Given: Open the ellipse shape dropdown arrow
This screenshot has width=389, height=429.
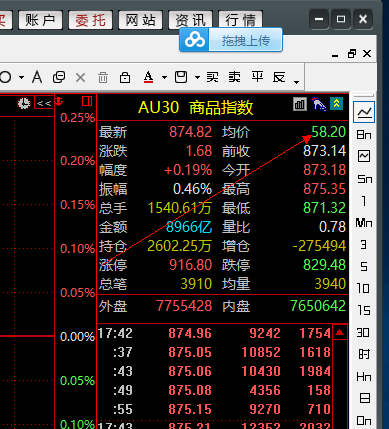Looking at the screenshot, I should click(22, 78).
